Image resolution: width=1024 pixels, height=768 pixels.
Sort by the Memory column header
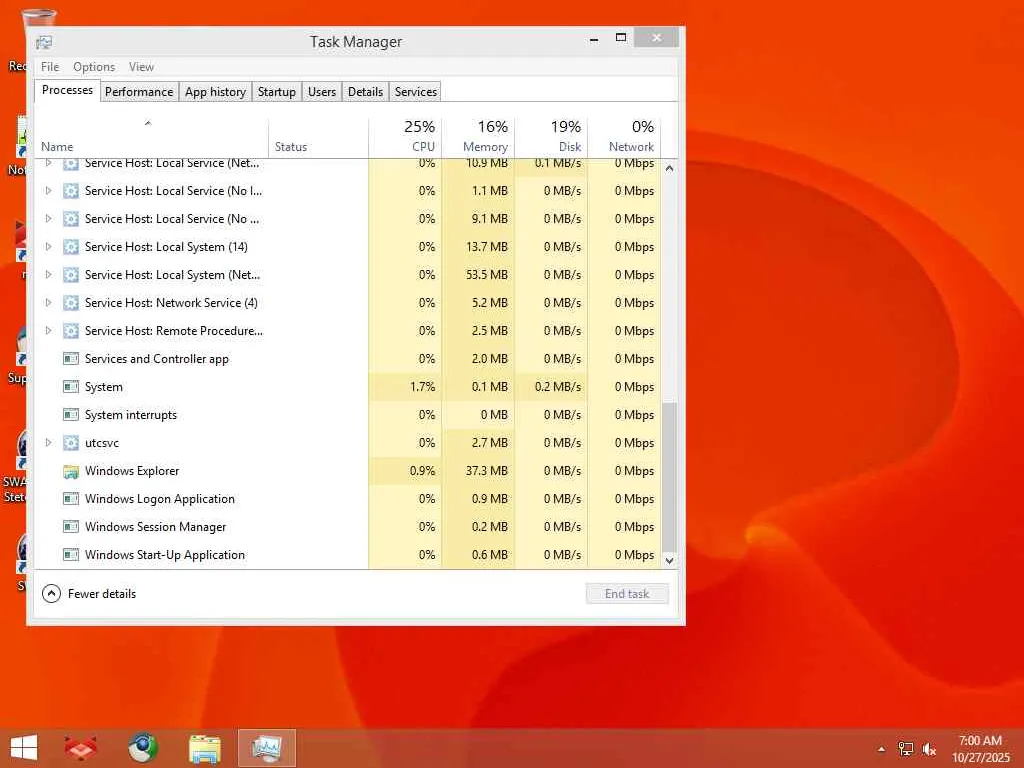[479, 138]
